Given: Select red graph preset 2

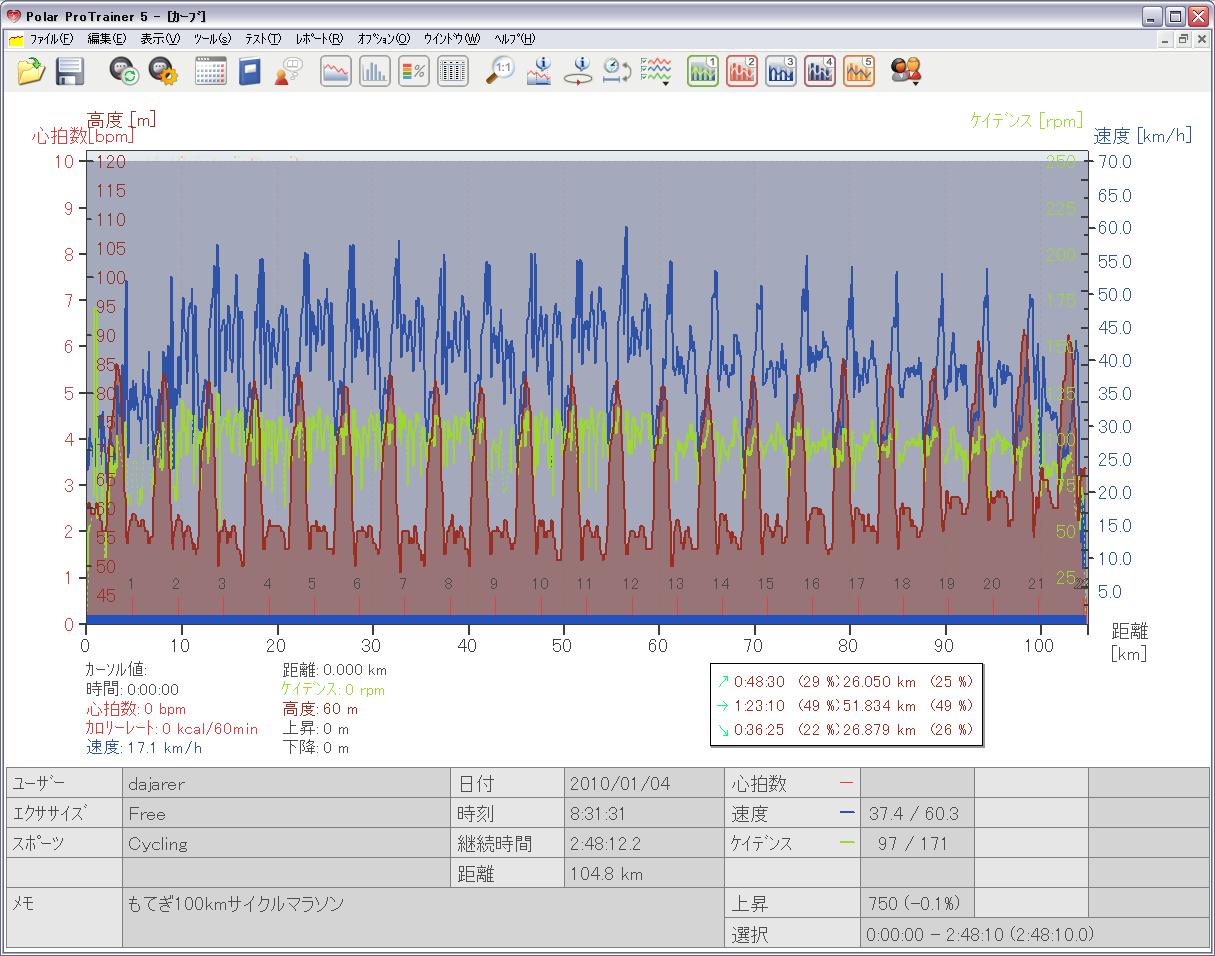Looking at the screenshot, I should pyautogui.click(x=742, y=71).
